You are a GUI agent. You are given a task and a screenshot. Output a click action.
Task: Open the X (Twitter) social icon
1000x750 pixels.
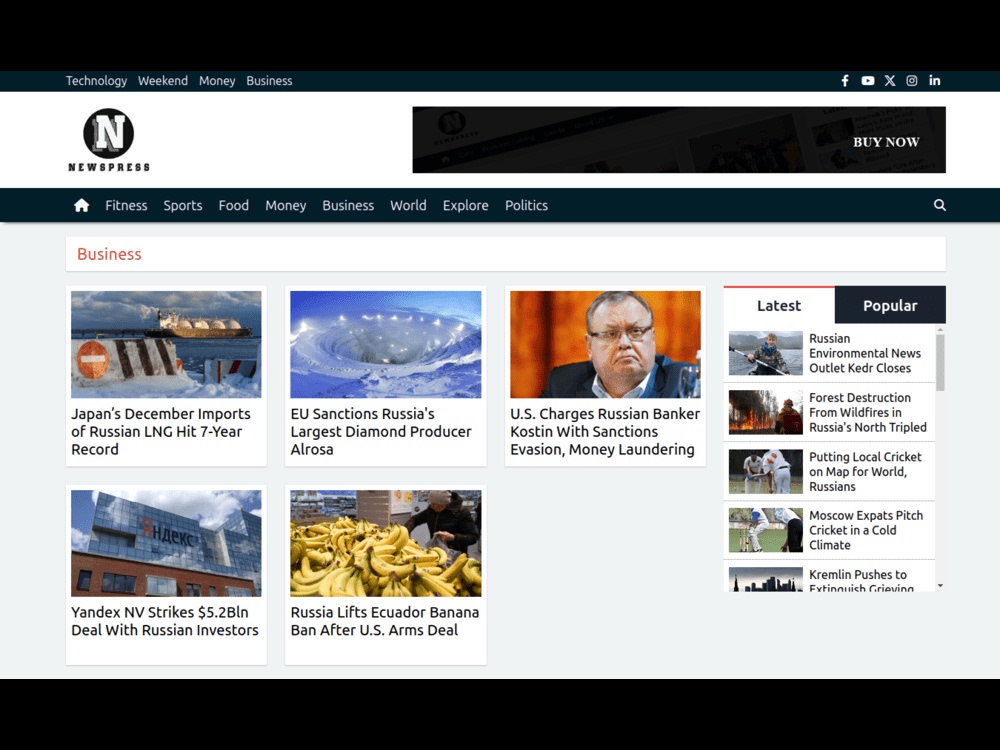pyautogui.click(x=890, y=81)
